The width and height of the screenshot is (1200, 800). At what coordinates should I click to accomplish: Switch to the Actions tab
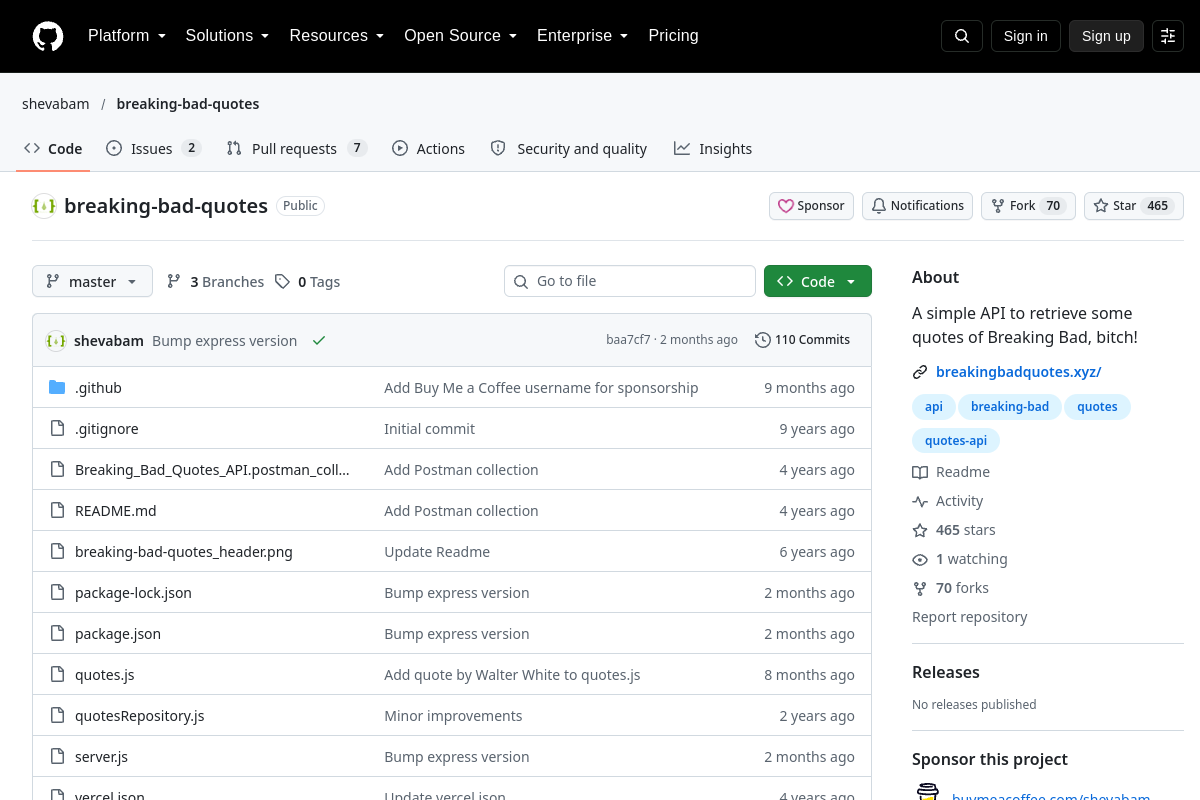point(428,149)
